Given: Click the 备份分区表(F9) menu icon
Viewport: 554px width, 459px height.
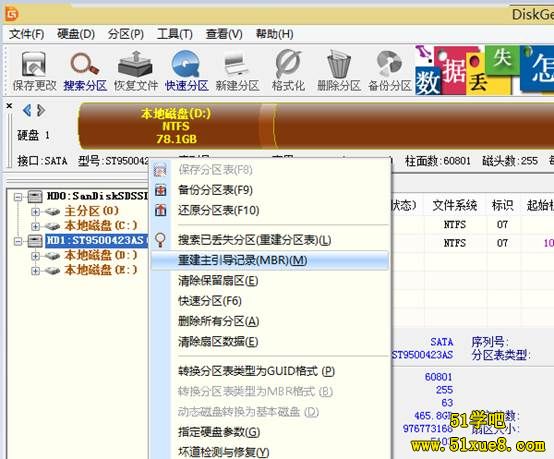Looking at the screenshot, I should click(x=160, y=190).
